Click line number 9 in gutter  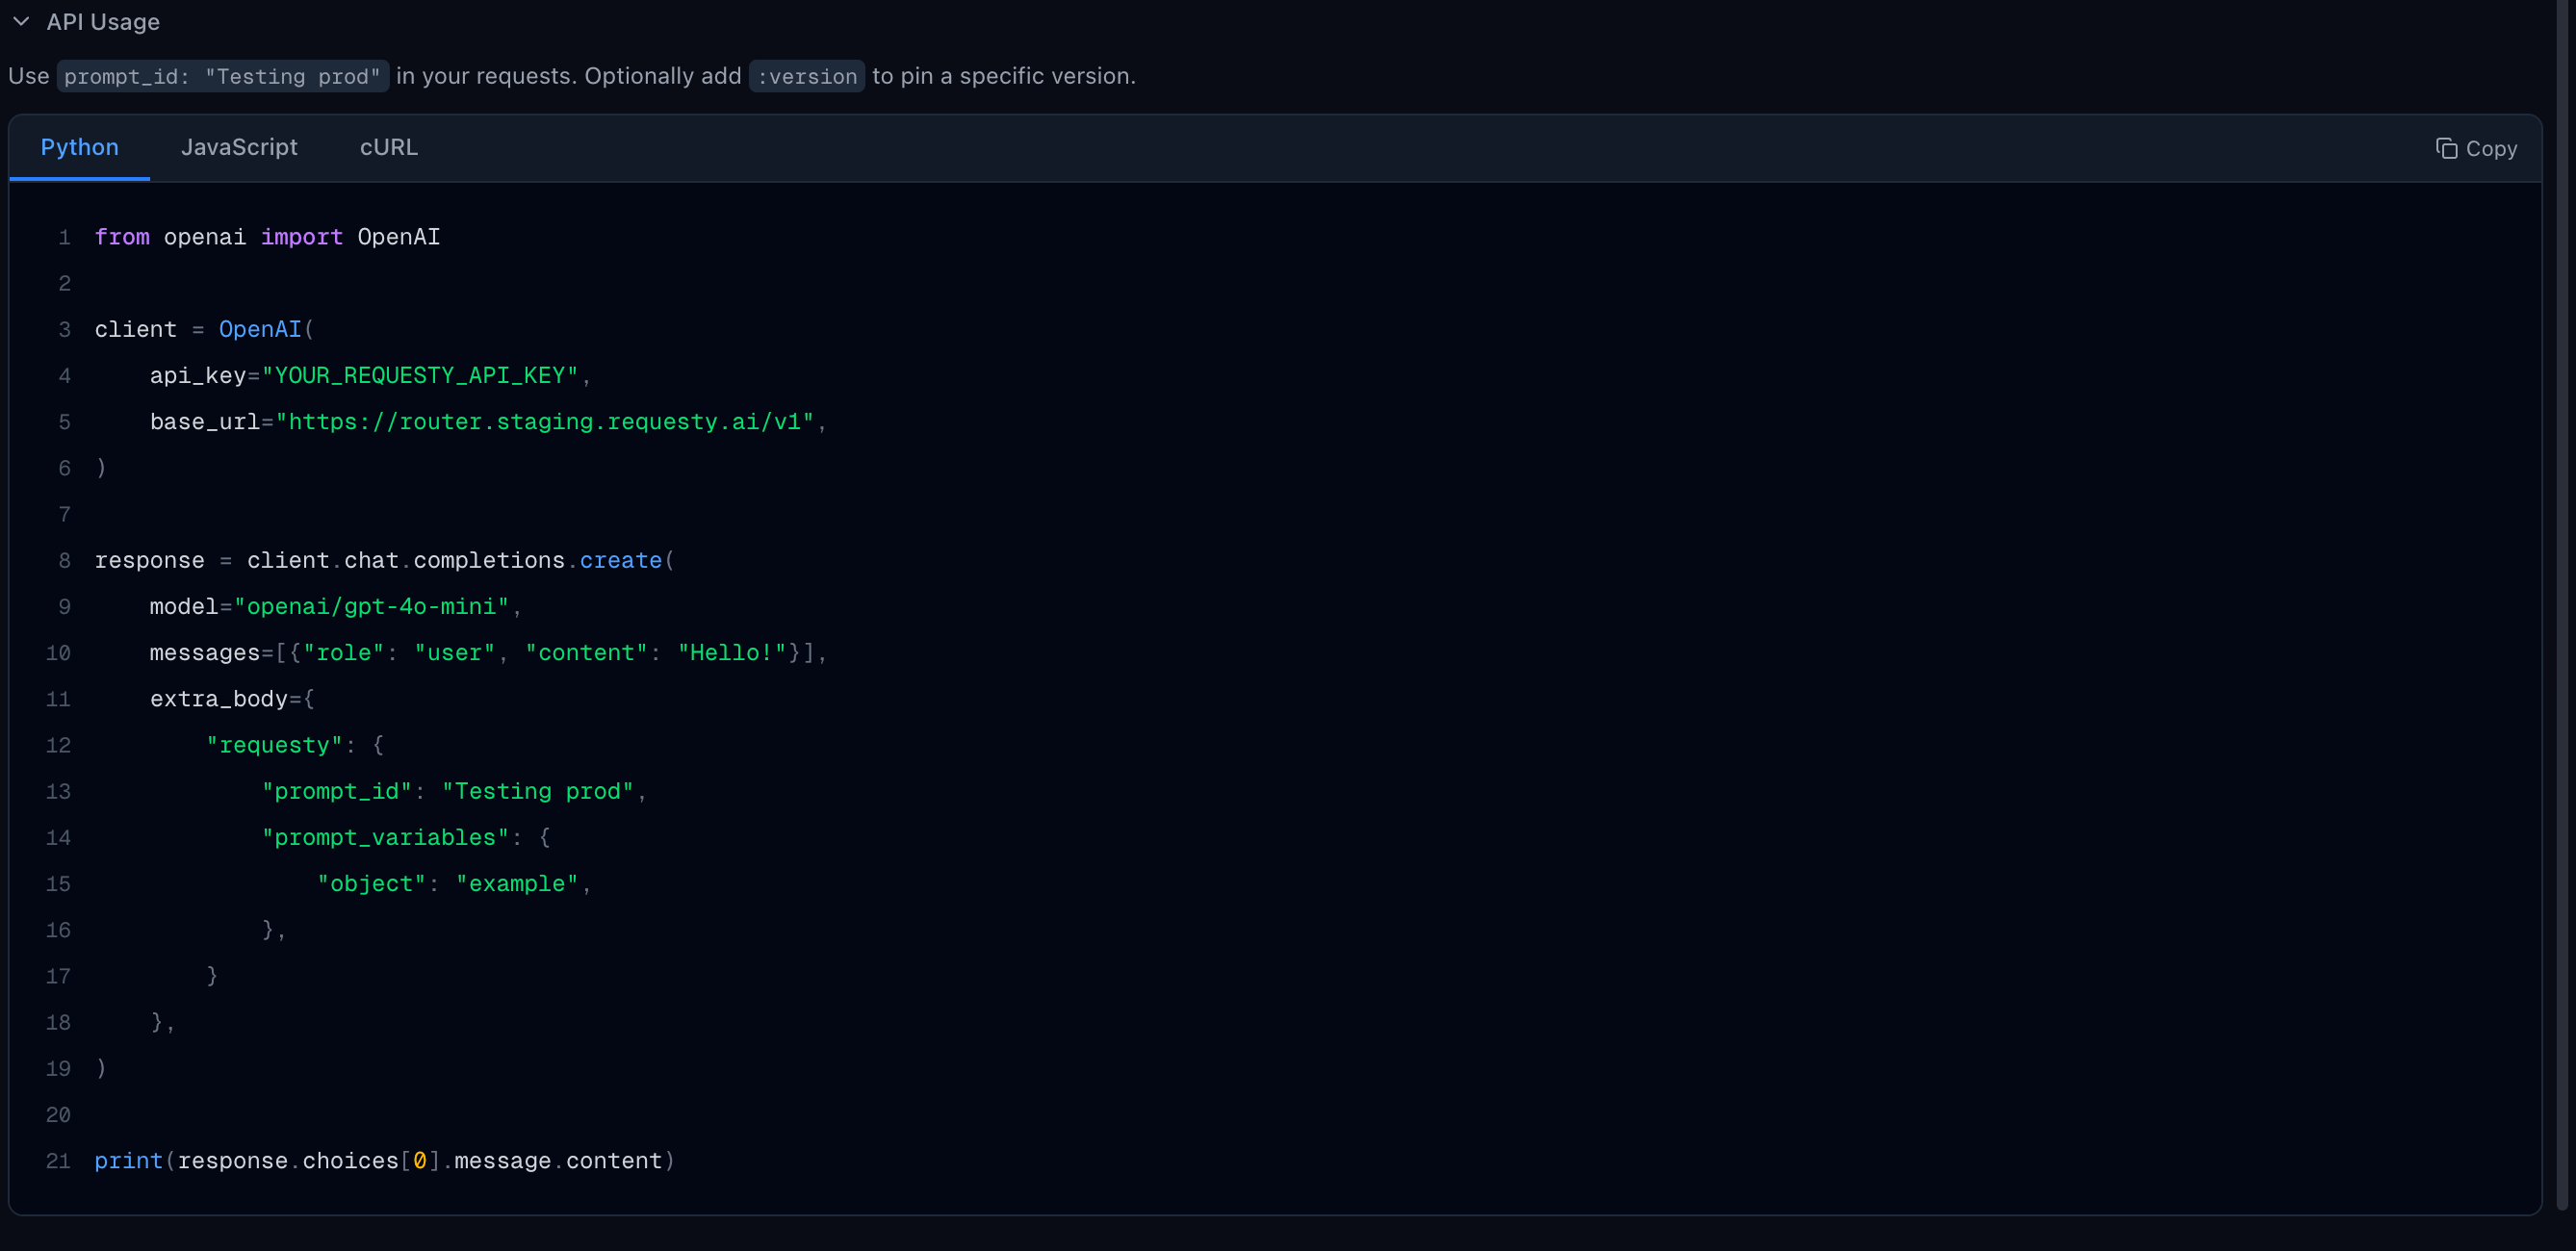(64, 607)
